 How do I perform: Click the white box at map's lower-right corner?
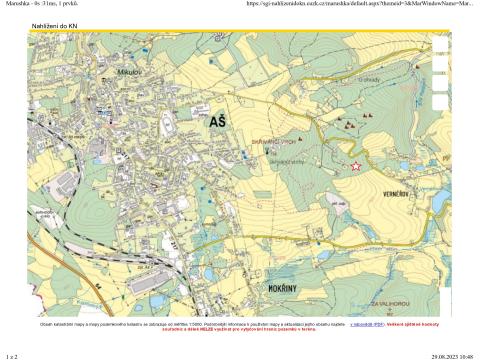pos(446,302)
